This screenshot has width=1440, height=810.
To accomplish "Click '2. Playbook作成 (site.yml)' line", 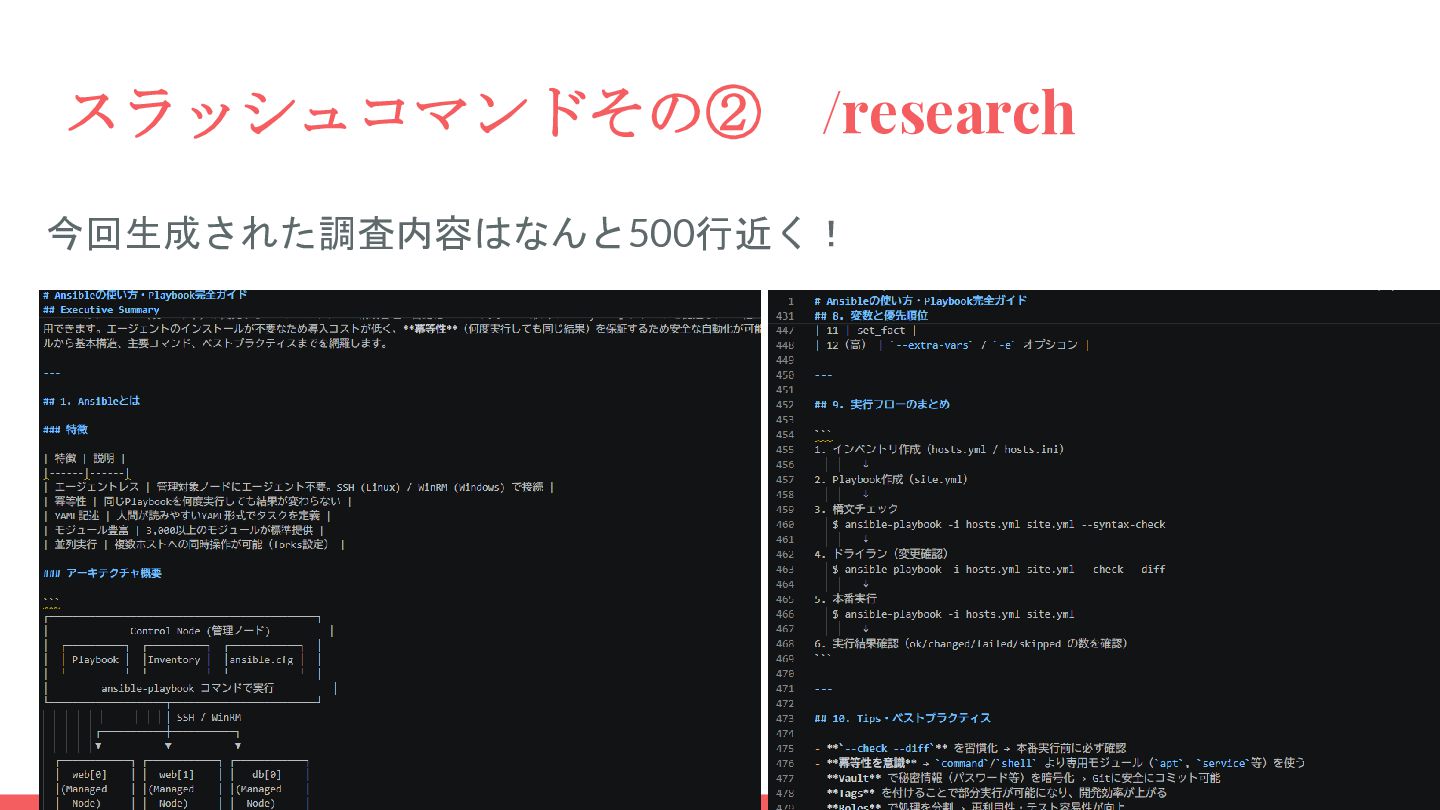I will pyautogui.click(x=891, y=479).
